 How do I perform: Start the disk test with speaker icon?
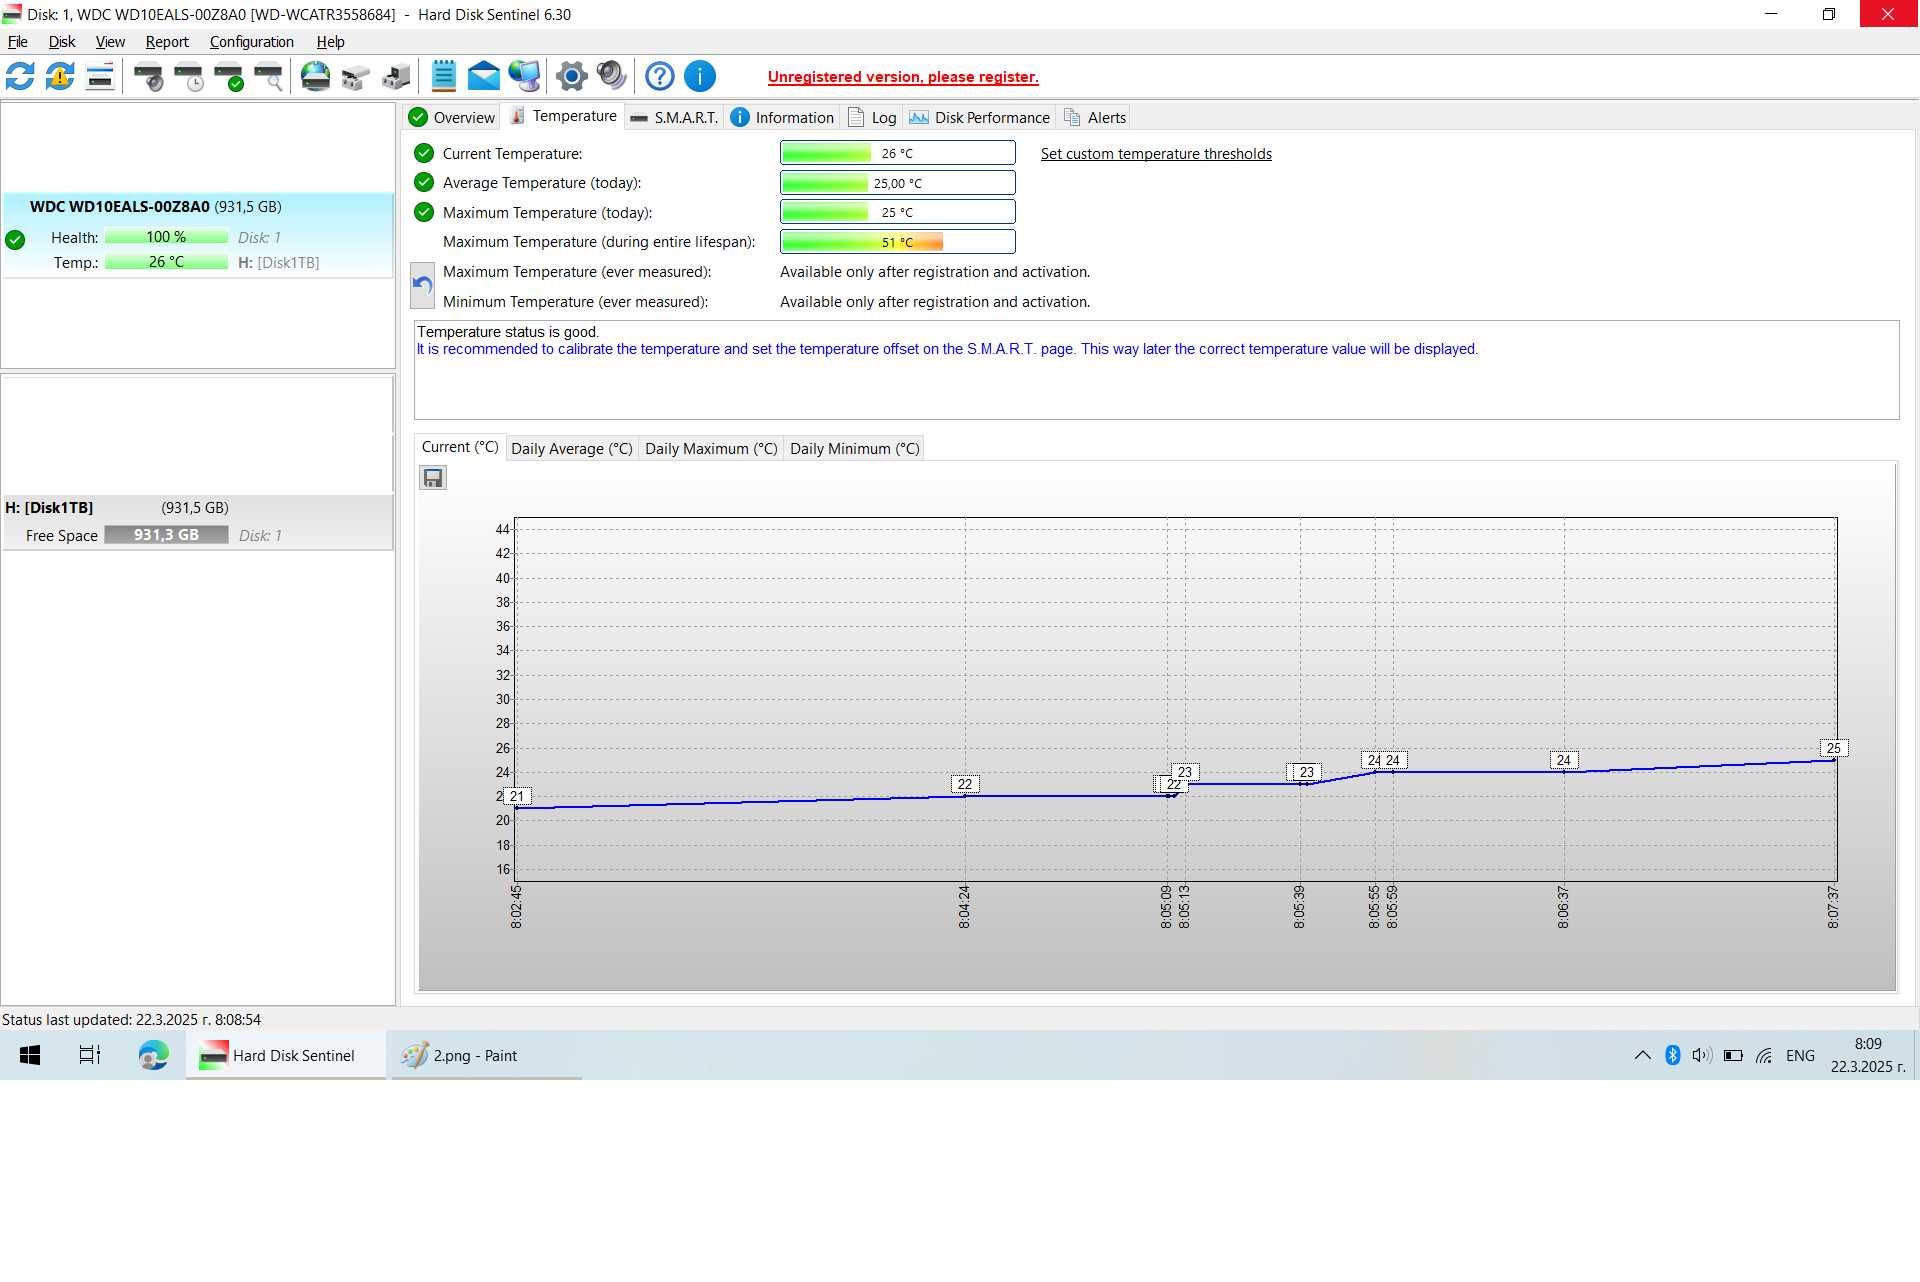[x=148, y=76]
